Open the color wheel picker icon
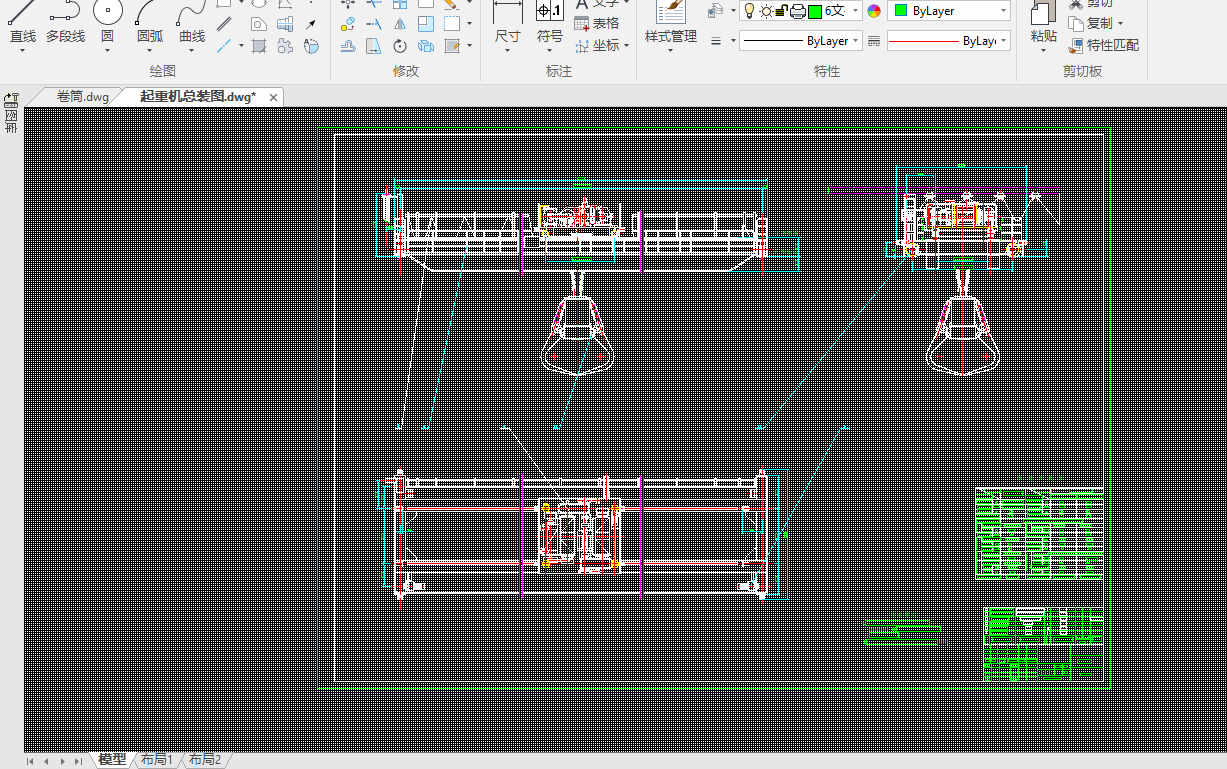The height and width of the screenshot is (769, 1227). tap(874, 11)
